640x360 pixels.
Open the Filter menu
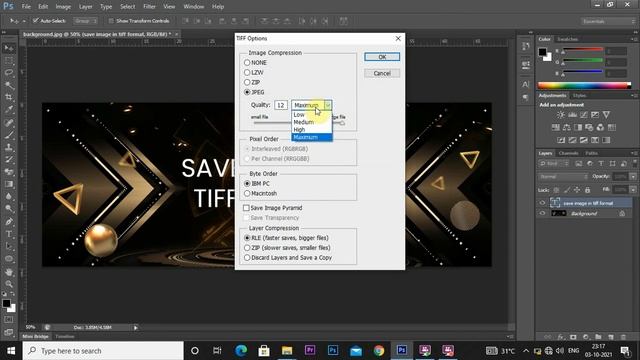click(x=149, y=7)
